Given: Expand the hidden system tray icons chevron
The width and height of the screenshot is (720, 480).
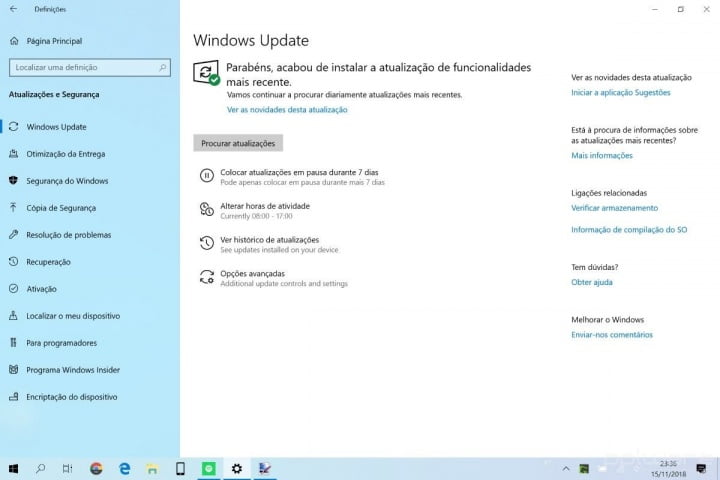Looking at the screenshot, I should tap(566, 469).
